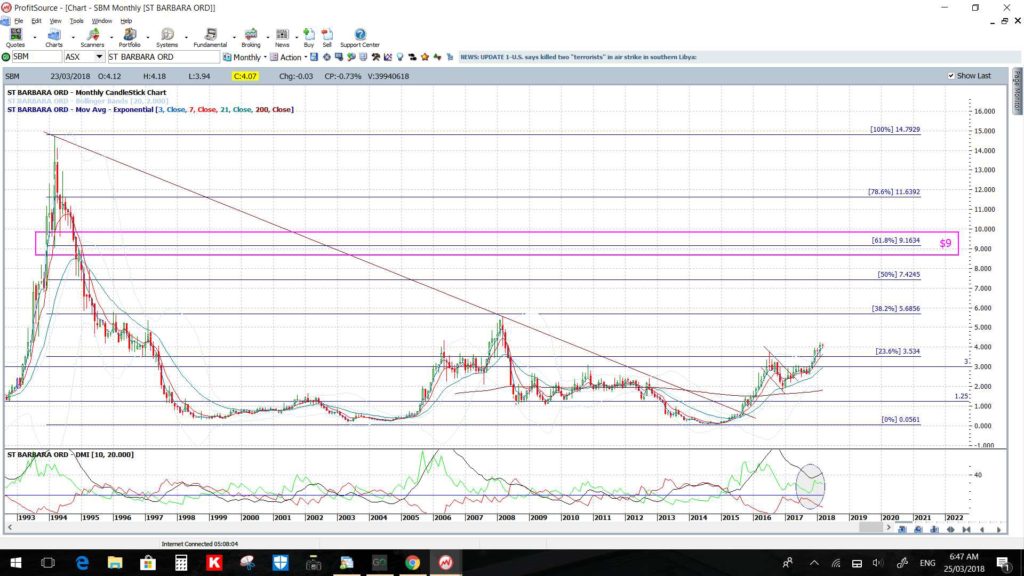The width and height of the screenshot is (1024, 576).
Task: Click the [100%] 14.7929 Fibonacci label
Action: tap(895, 129)
